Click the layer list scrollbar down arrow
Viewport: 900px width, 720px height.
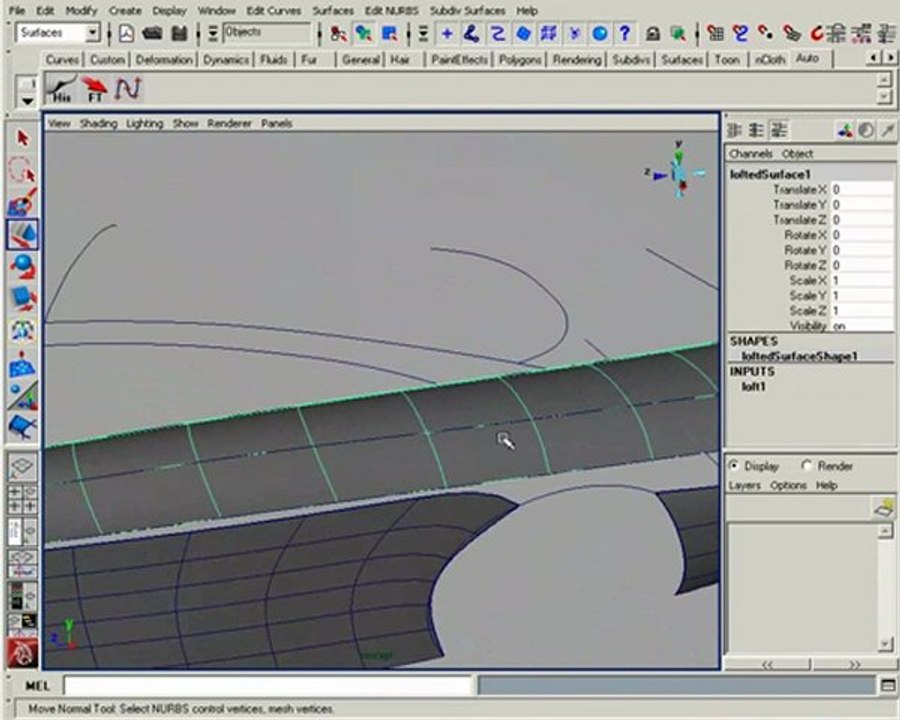pyautogui.click(x=885, y=645)
